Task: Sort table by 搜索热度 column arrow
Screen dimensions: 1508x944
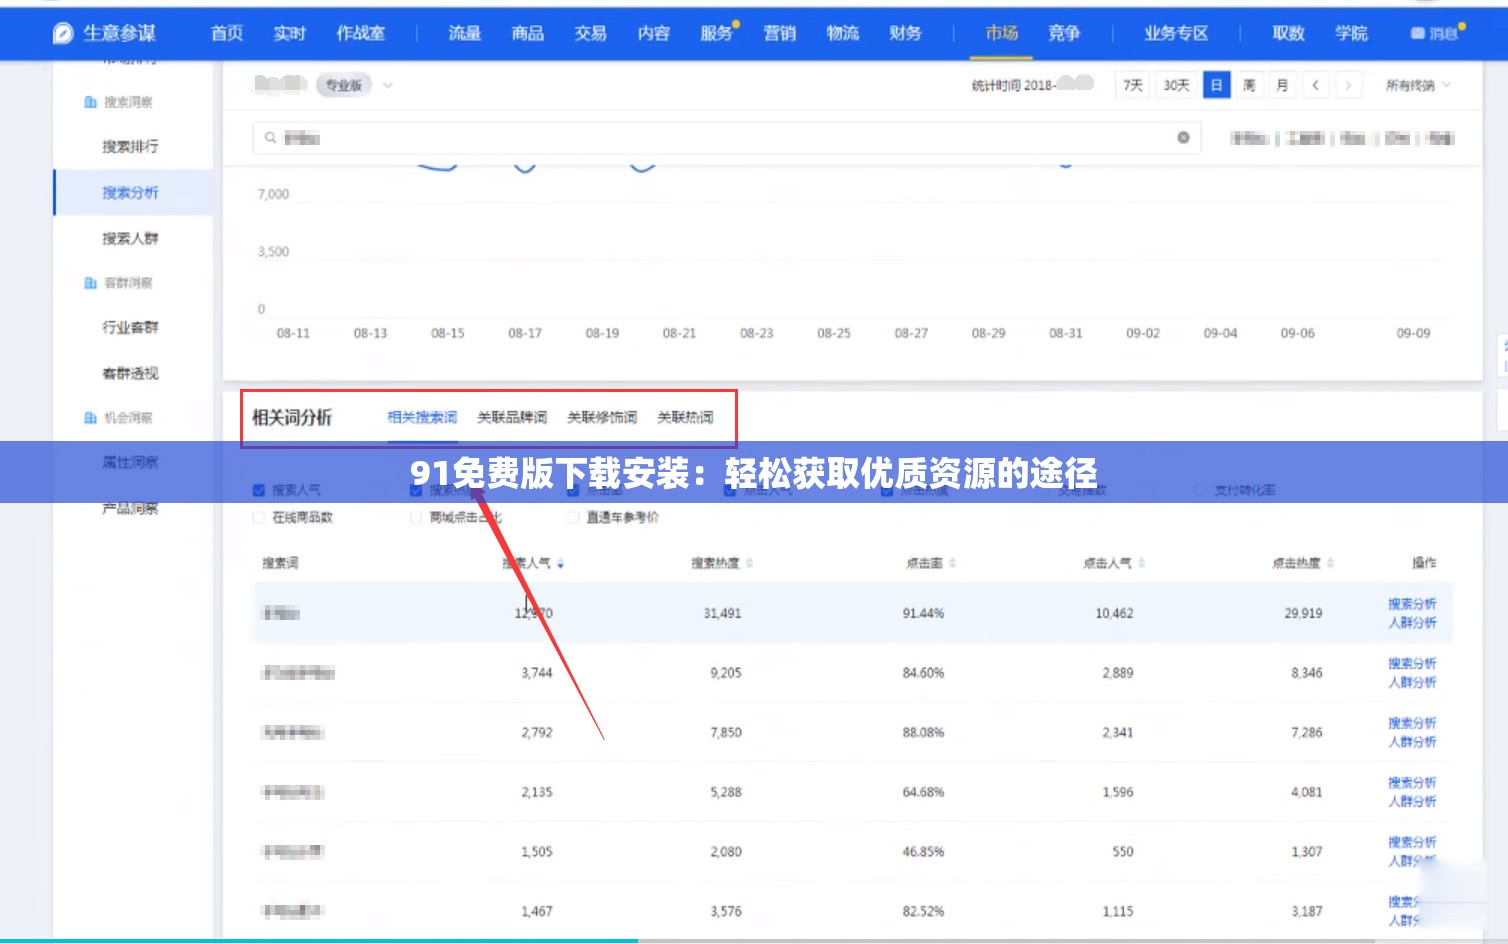Action: [x=749, y=564]
